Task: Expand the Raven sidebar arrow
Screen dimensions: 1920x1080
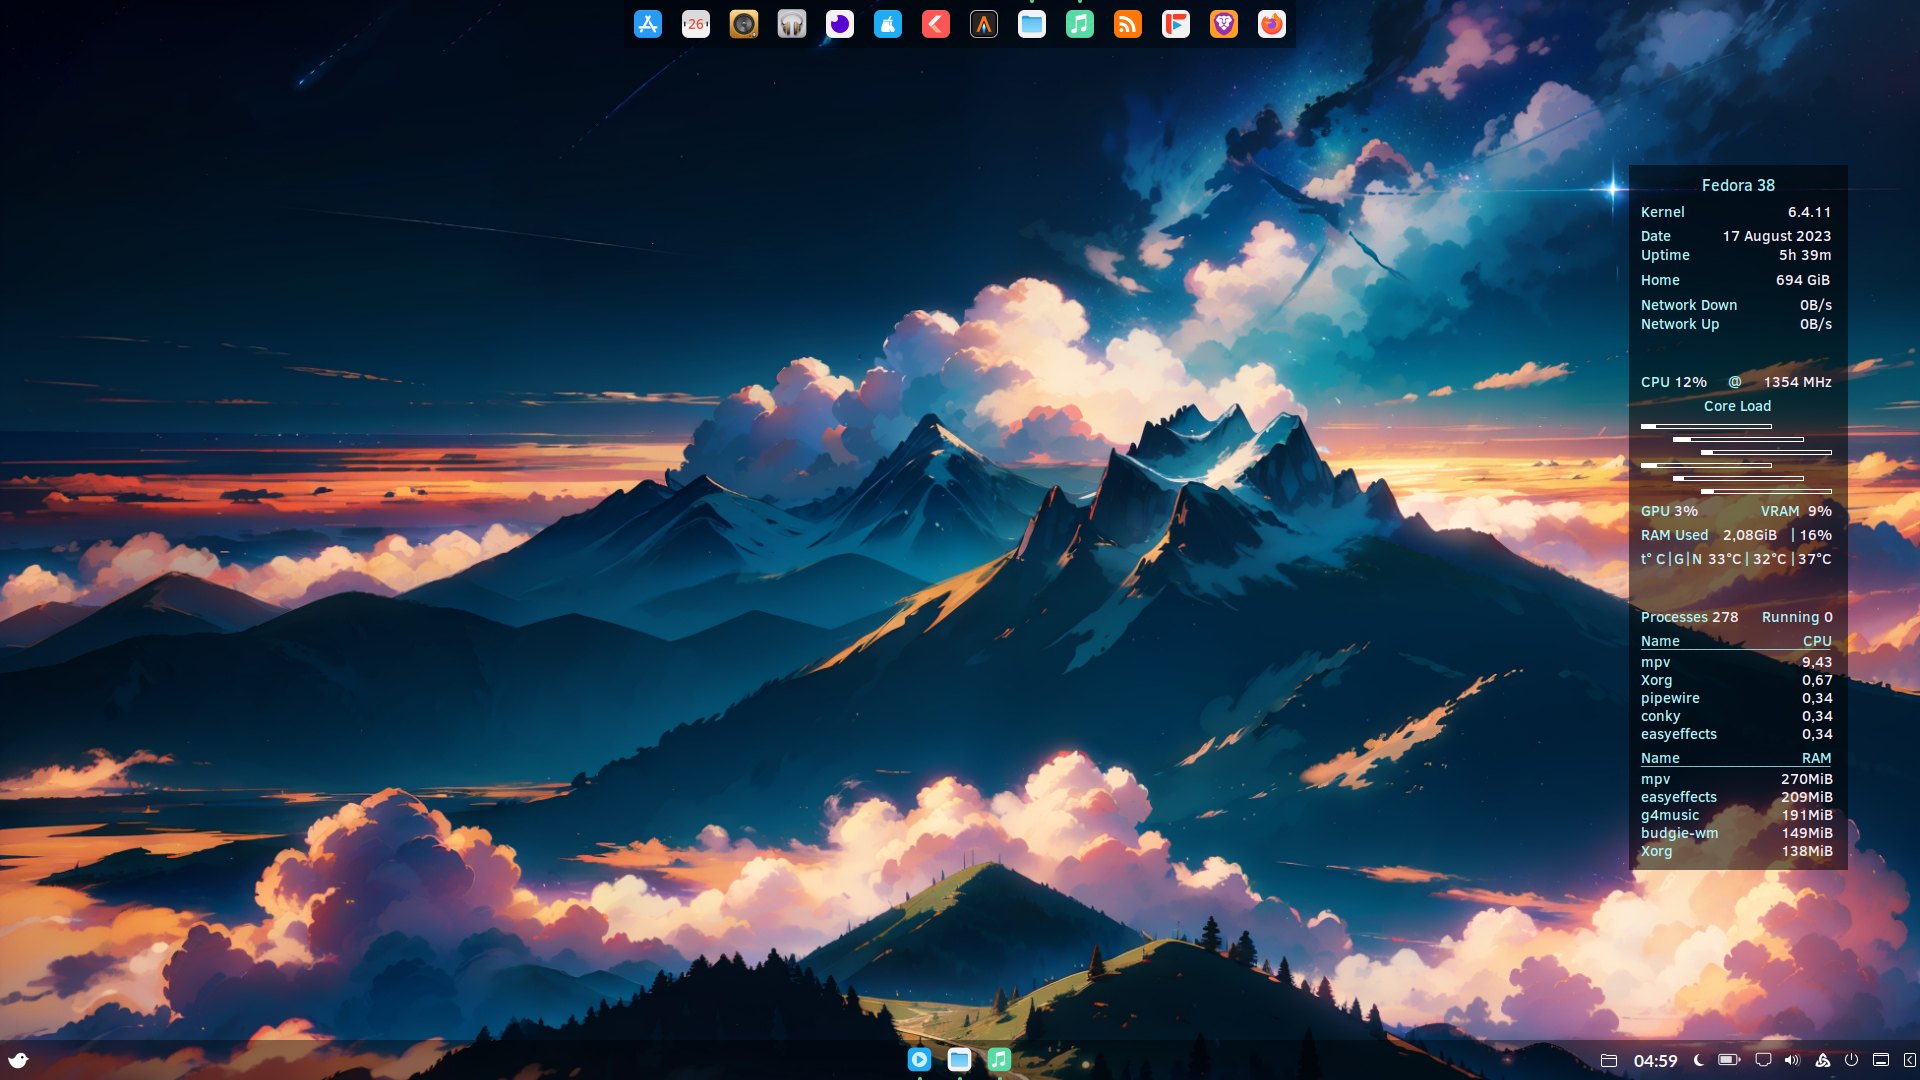Action: [1909, 1060]
